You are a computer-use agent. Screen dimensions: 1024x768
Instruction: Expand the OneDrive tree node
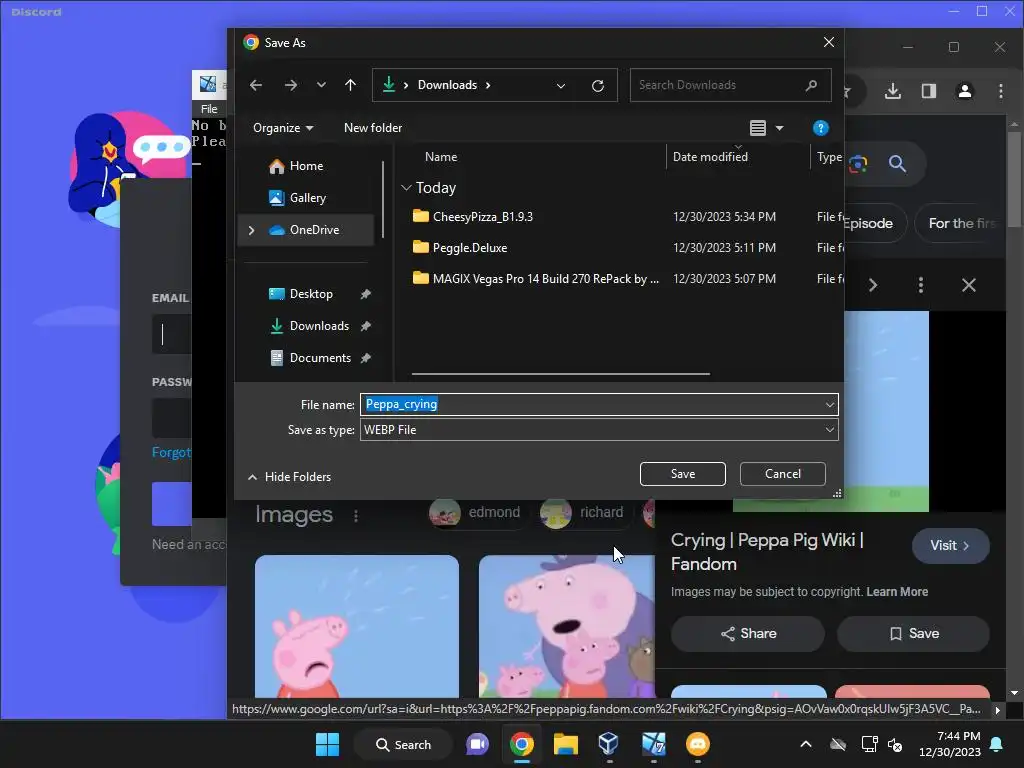[251, 230]
